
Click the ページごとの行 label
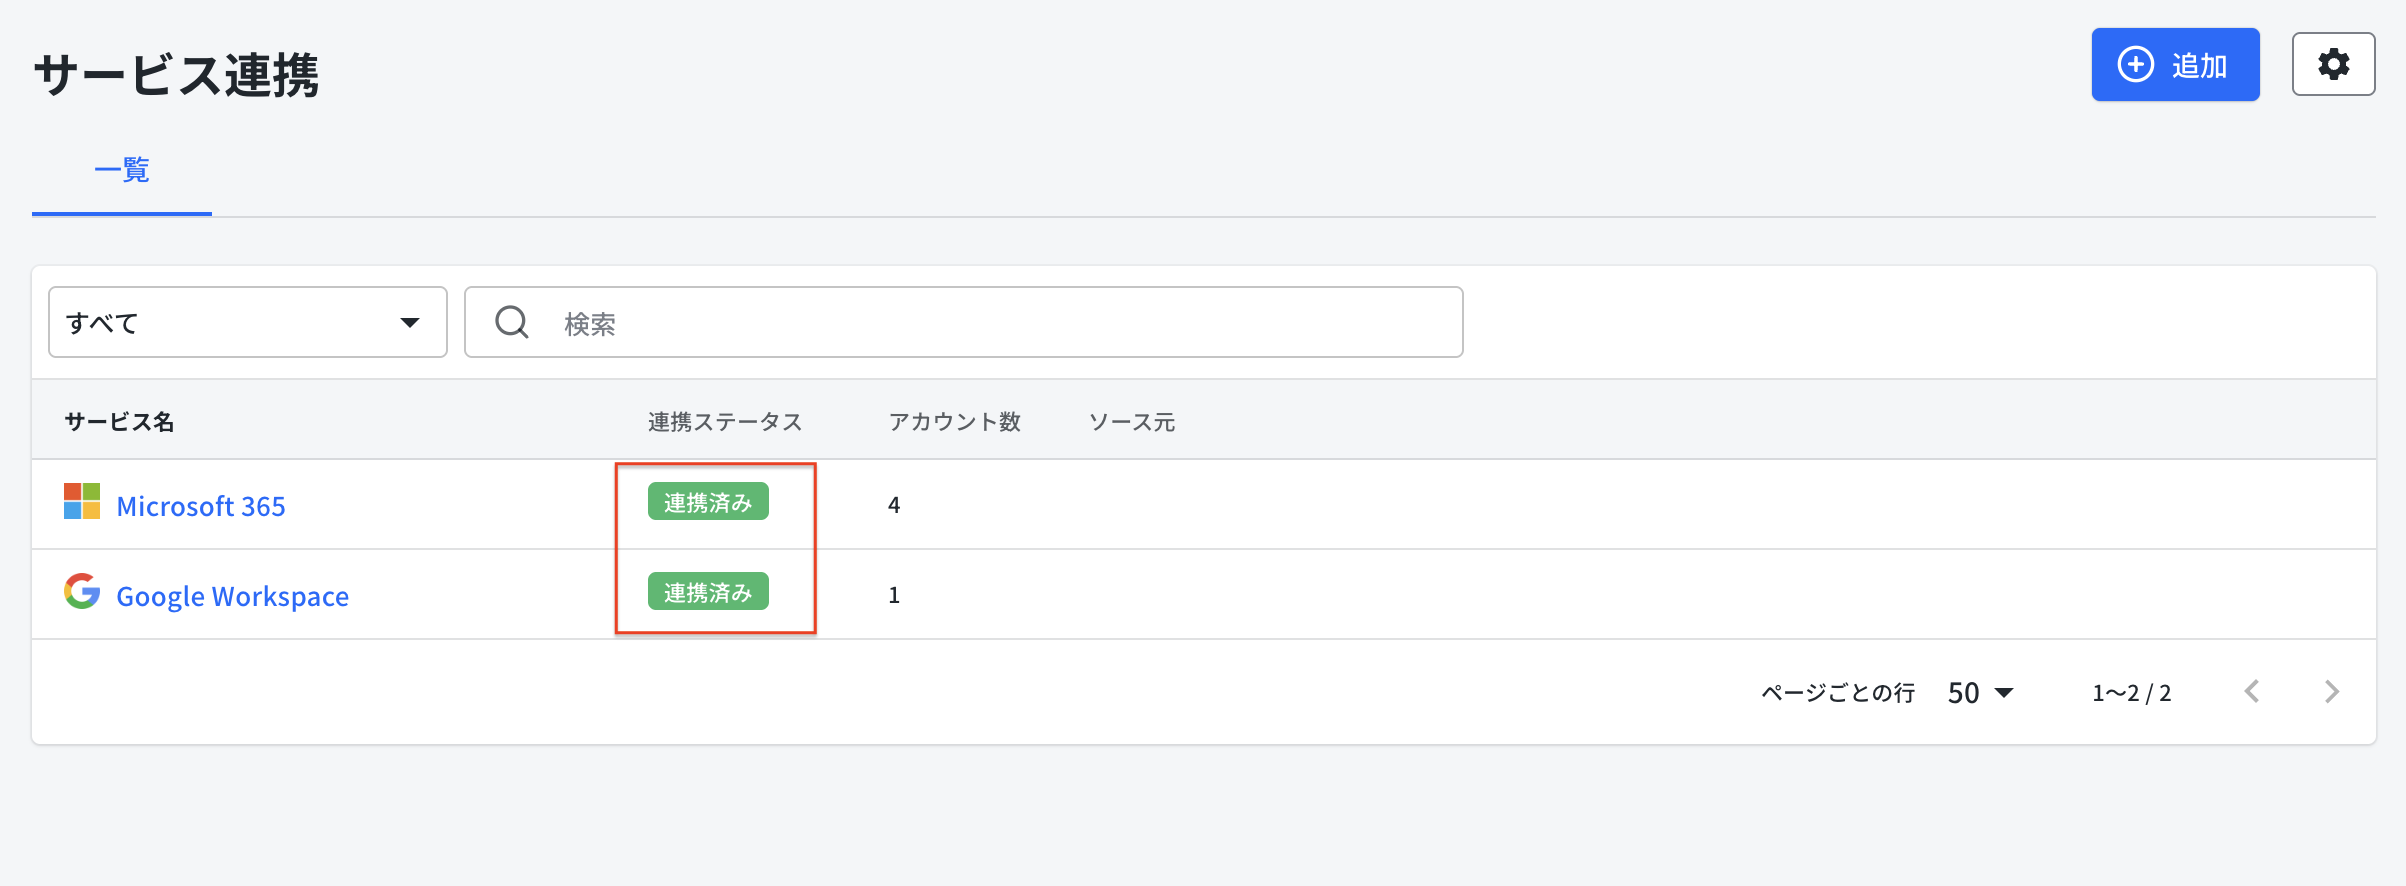pyautogui.click(x=1838, y=693)
